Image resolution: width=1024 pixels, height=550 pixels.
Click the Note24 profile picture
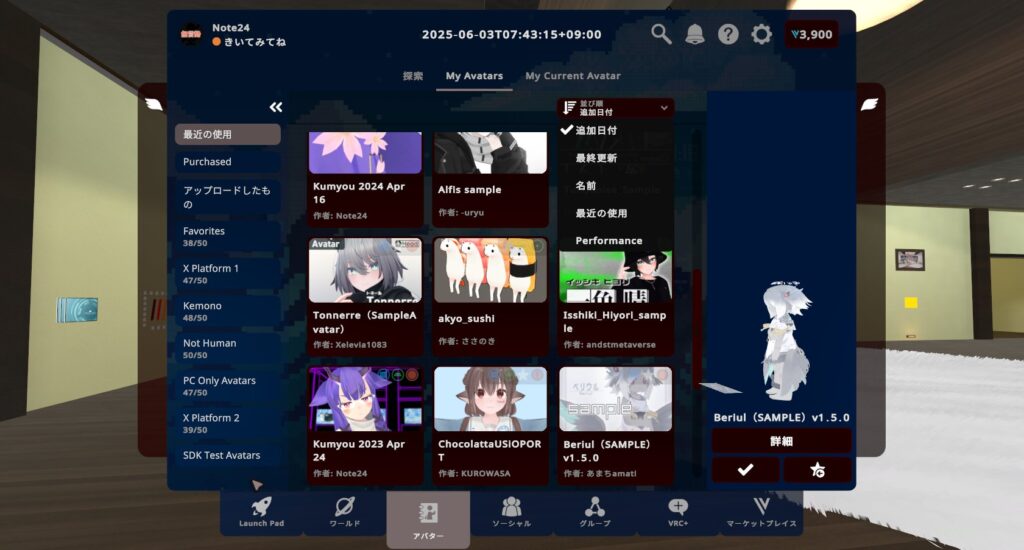click(x=191, y=35)
